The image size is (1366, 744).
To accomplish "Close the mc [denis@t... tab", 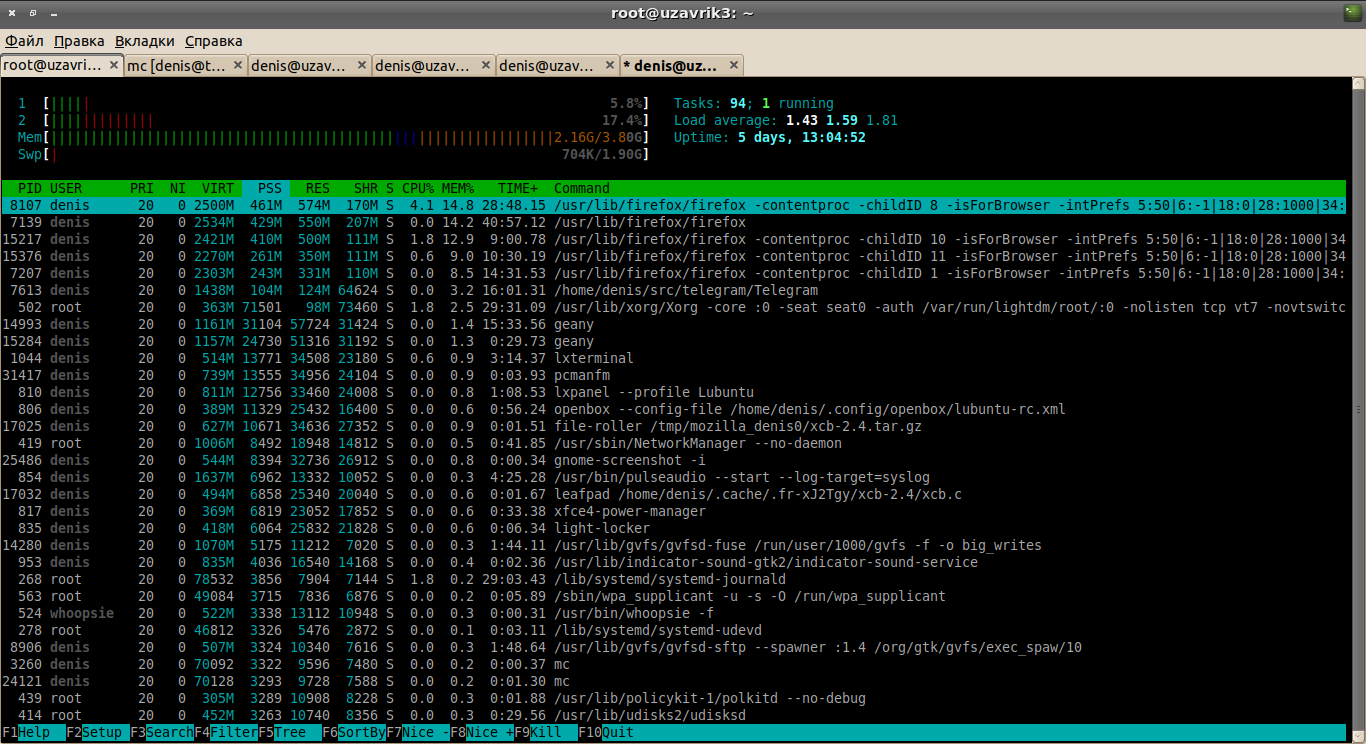I will pos(237,66).
